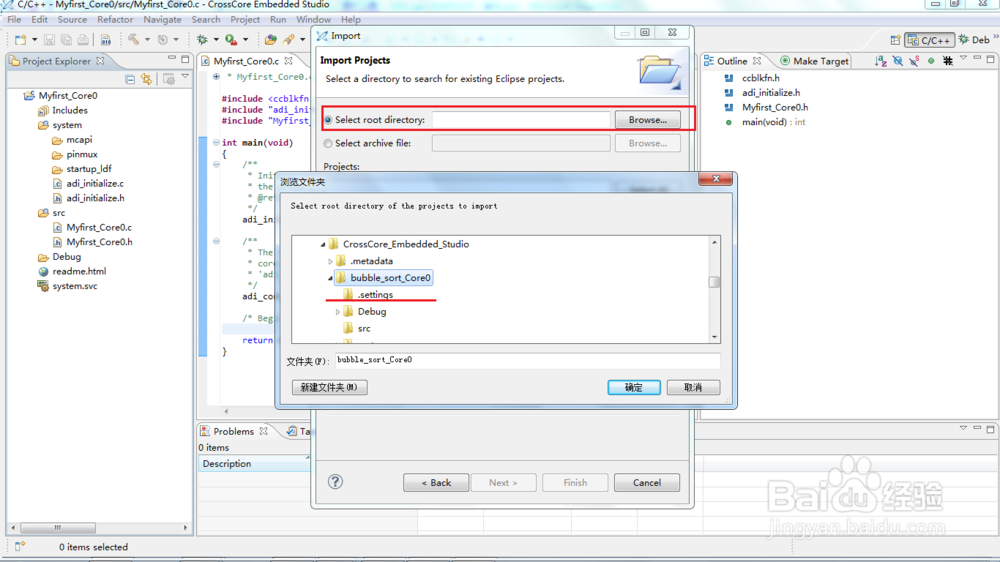The height and width of the screenshot is (562, 1000).
Task: Click the Project Explorer horizontal scrollbar
Action: [x=58, y=528]
